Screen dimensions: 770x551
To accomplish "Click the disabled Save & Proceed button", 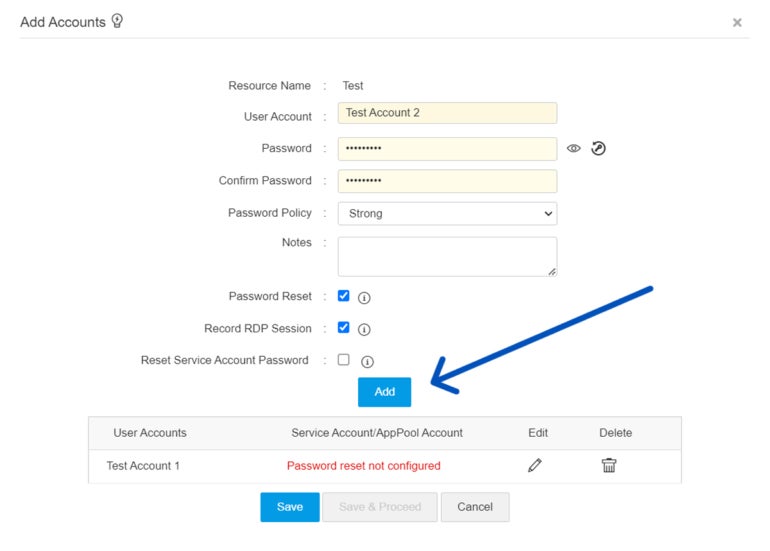I will (380, 507).
